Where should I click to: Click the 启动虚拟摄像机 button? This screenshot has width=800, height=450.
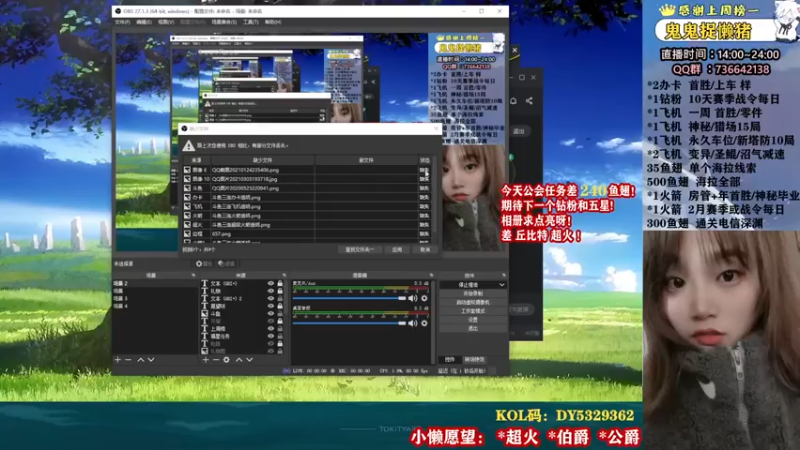(473, 303)
